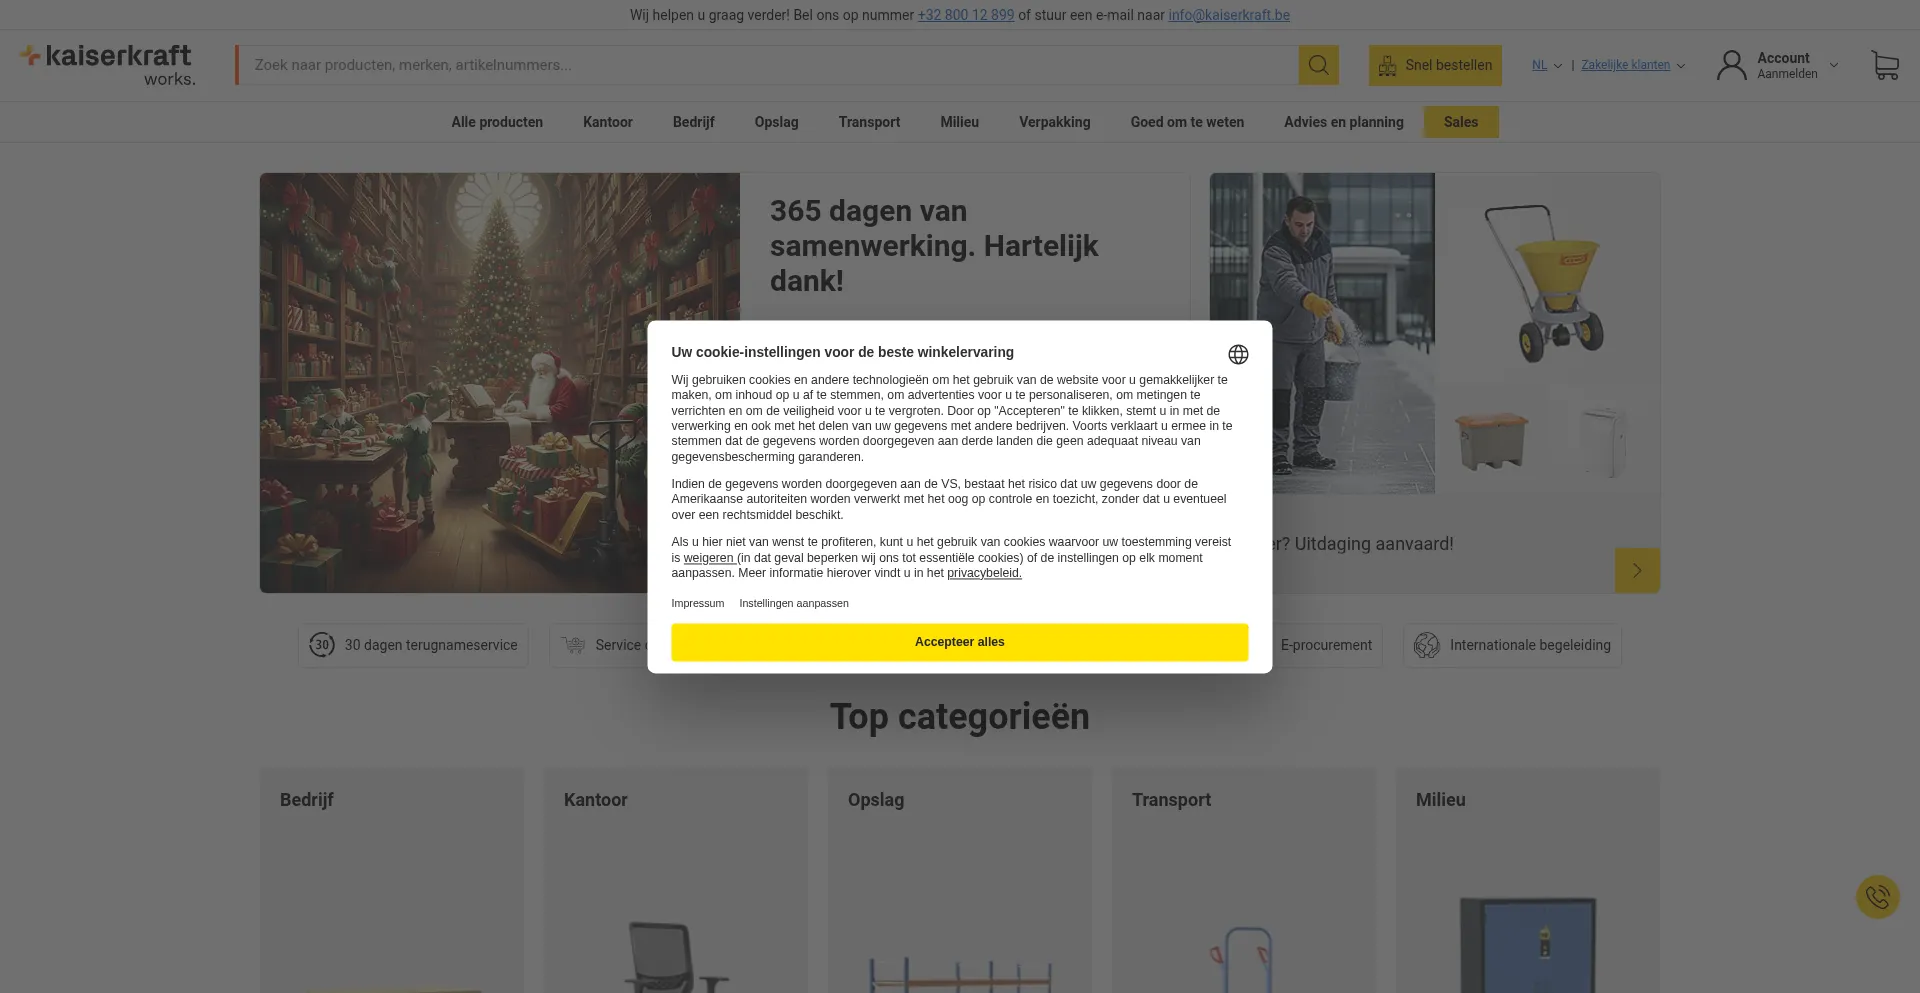Click the account person icon
Image resolution: width=1920 pixels, height=993 pixels.
pyautogui.click(x=1731, y=65)
